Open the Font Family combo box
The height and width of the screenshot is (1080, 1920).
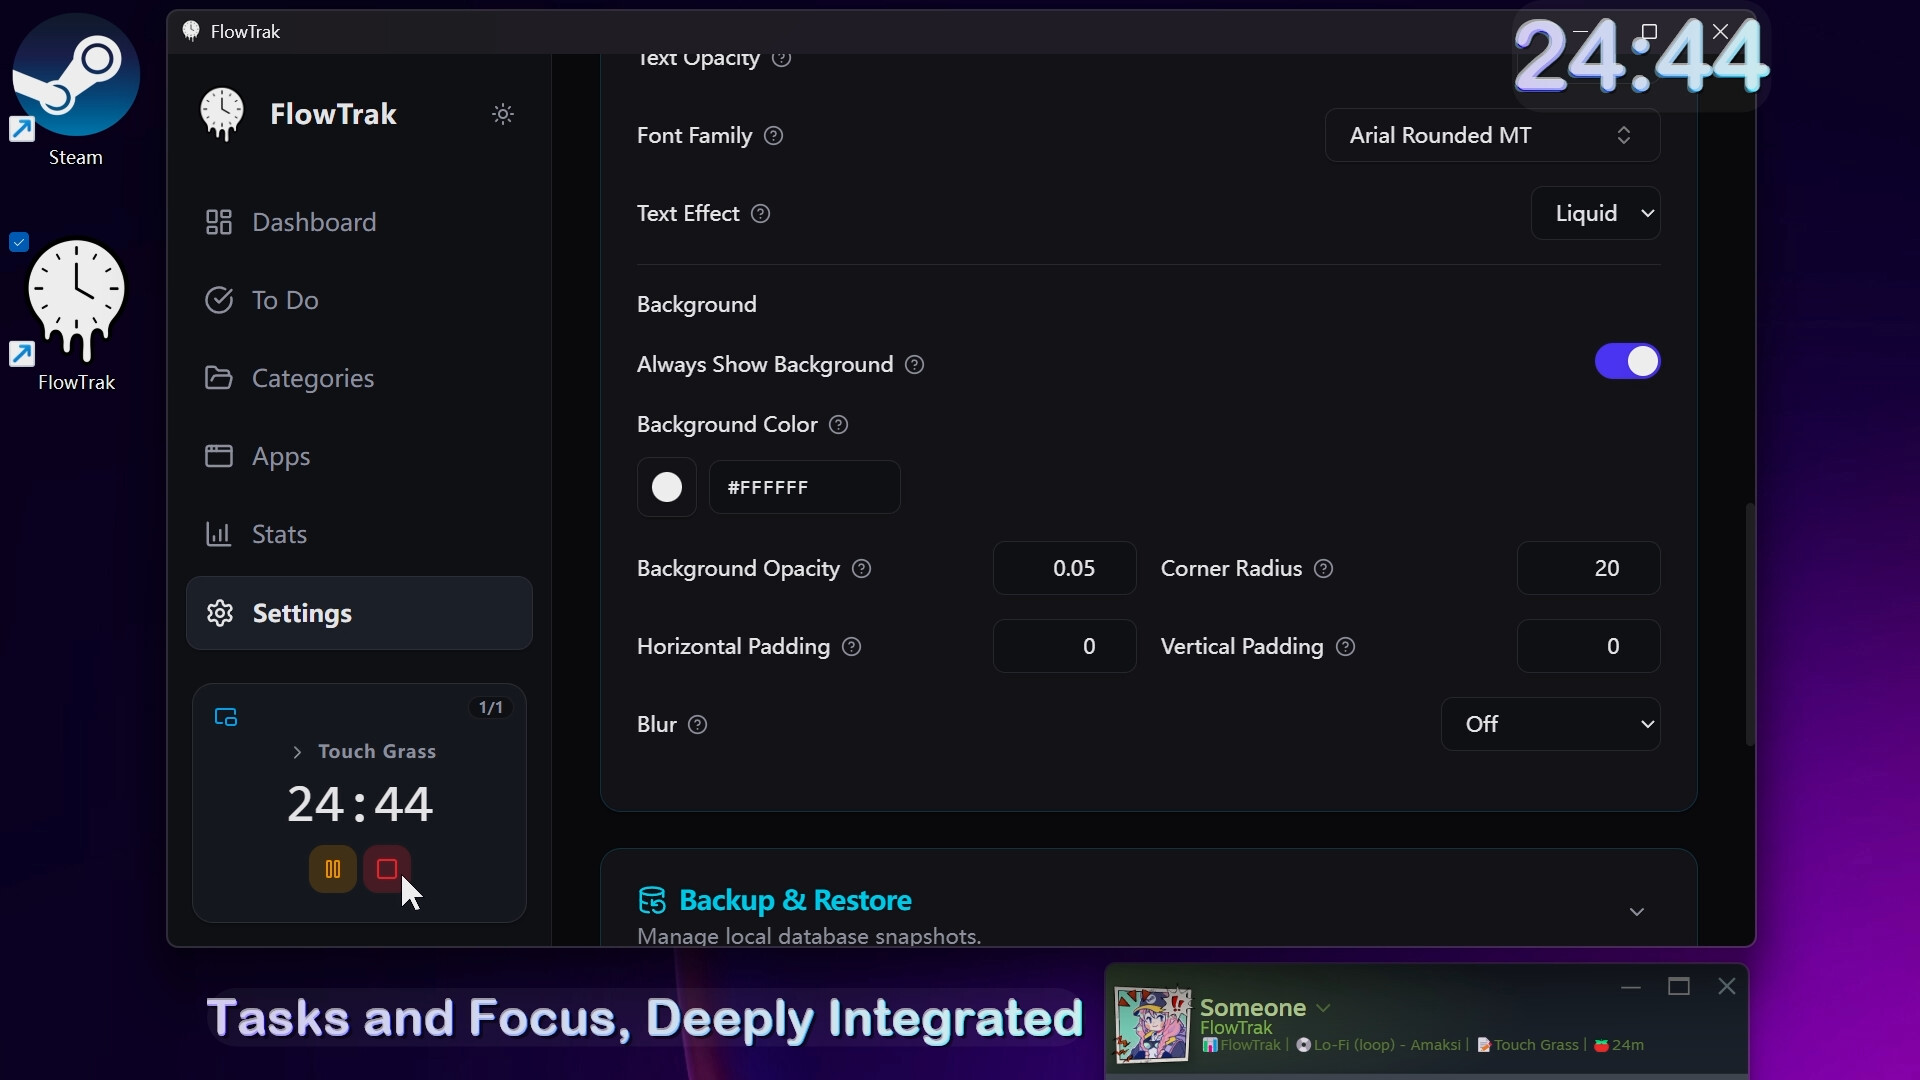[x=1492, y=135]
